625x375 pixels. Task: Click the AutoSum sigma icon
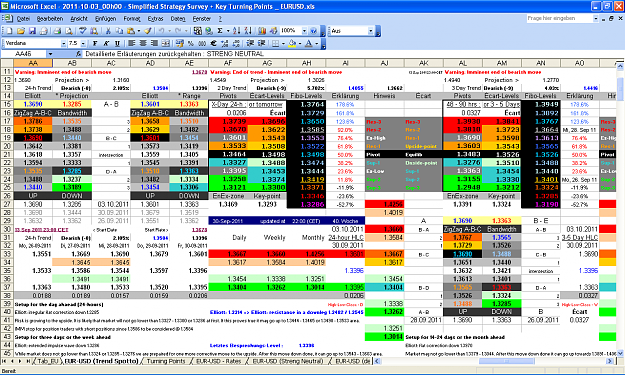[220, 31]
